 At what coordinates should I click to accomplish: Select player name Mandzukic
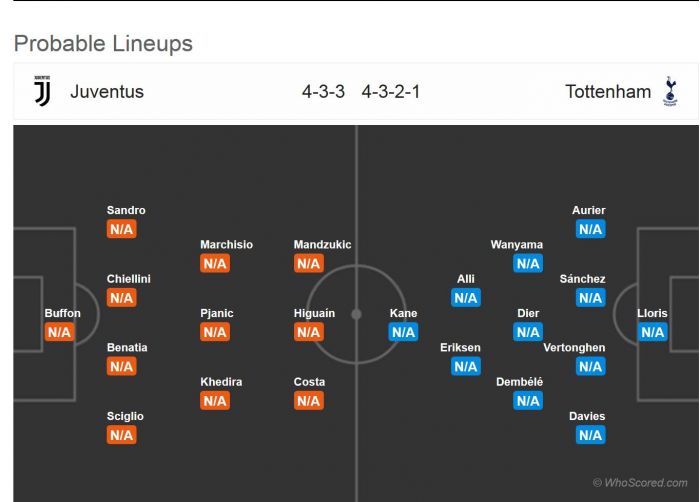pyautogui.click(x=322, y=245)
